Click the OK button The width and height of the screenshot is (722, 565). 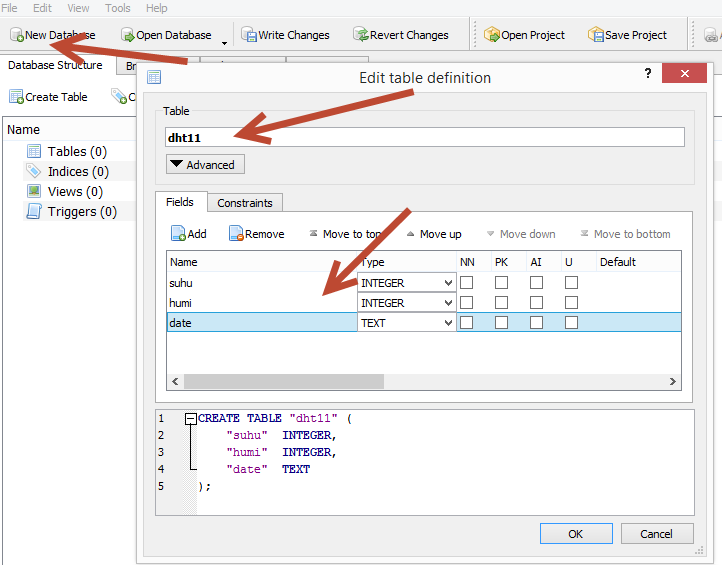coord(576,534)
